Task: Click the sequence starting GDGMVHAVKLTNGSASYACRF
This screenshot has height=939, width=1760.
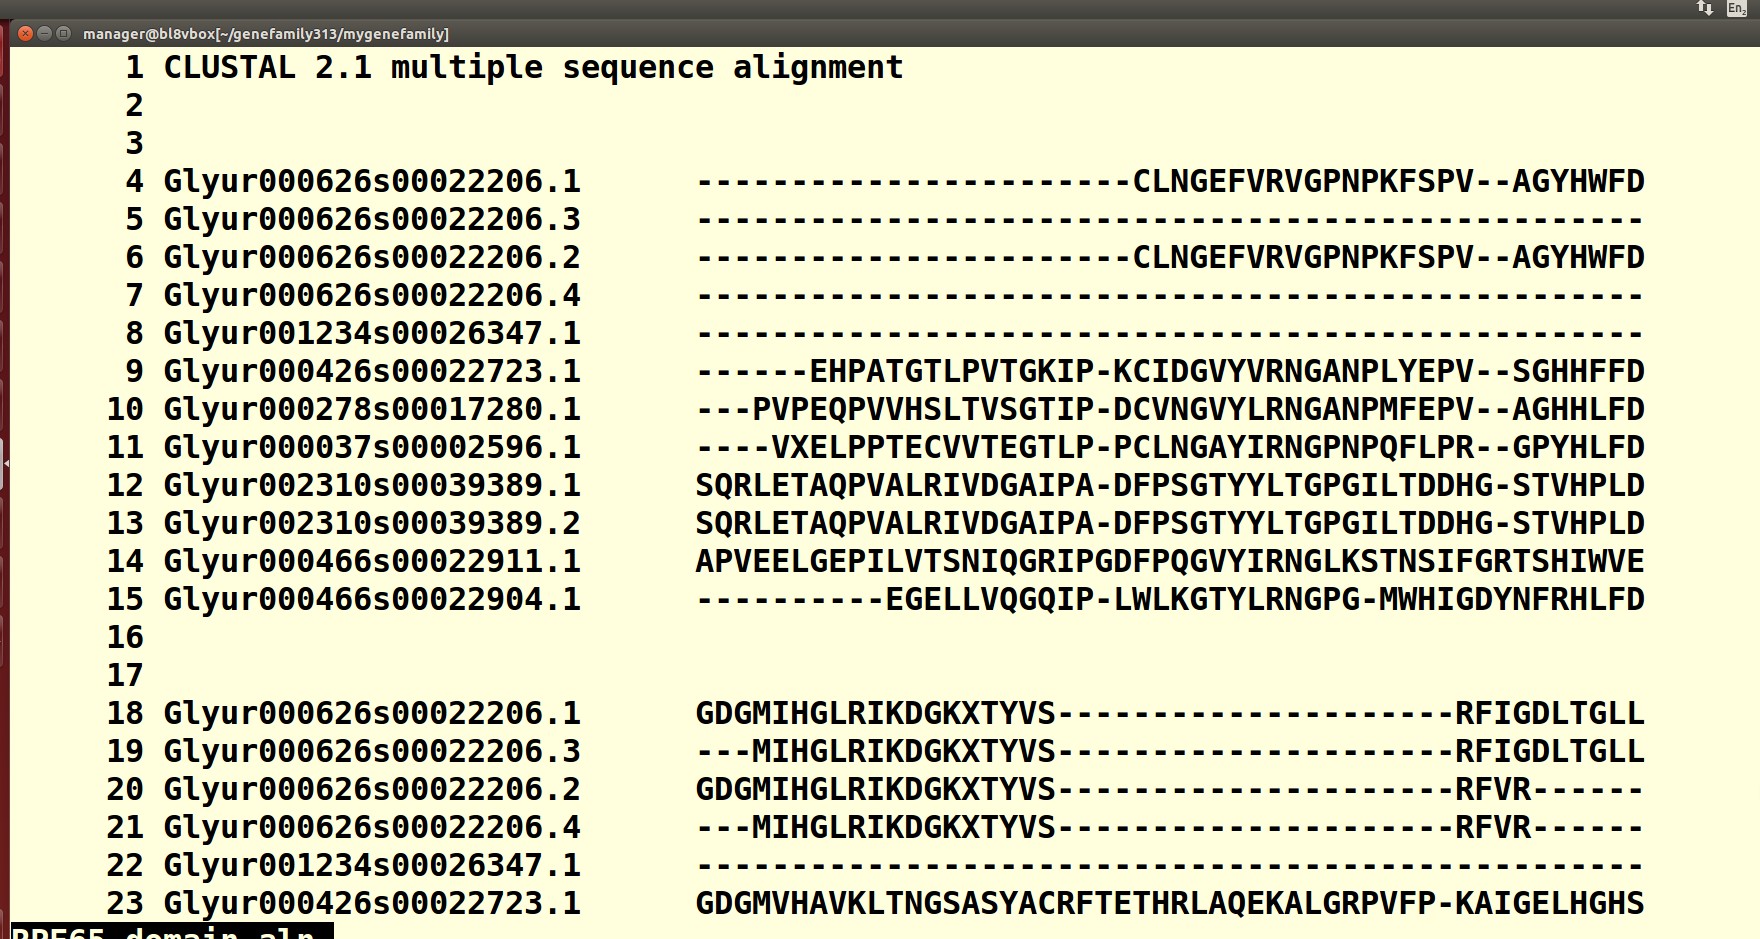Action: (x=1170, y=904)
